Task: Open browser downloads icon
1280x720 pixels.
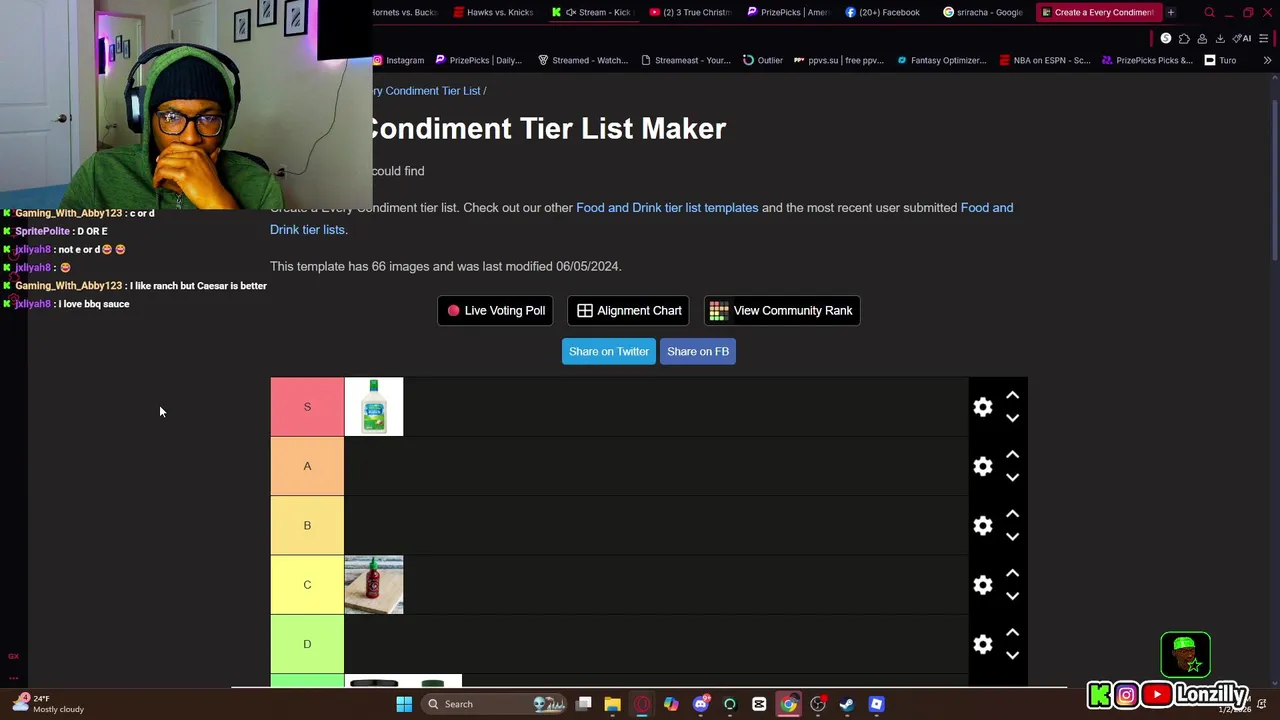Action: point(1220,38)
